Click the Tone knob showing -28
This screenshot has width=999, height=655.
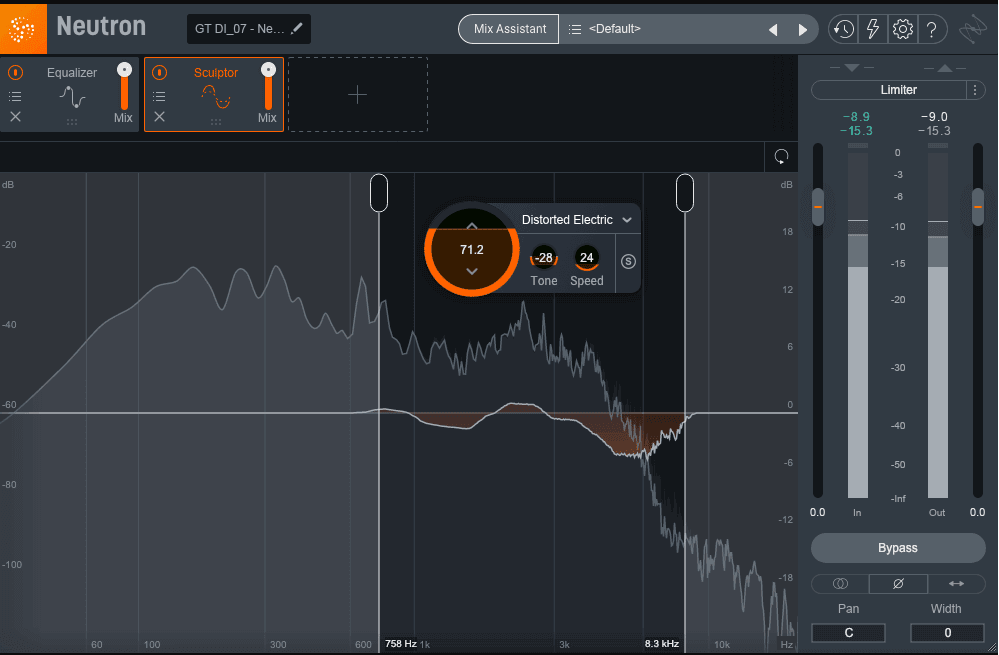[543, 257]
